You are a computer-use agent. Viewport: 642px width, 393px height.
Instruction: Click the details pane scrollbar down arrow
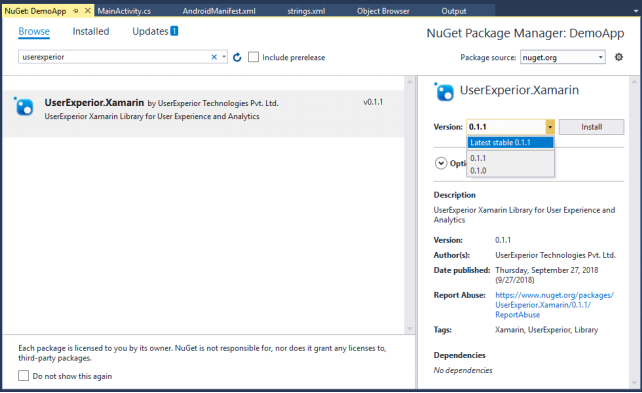[635, 383]
